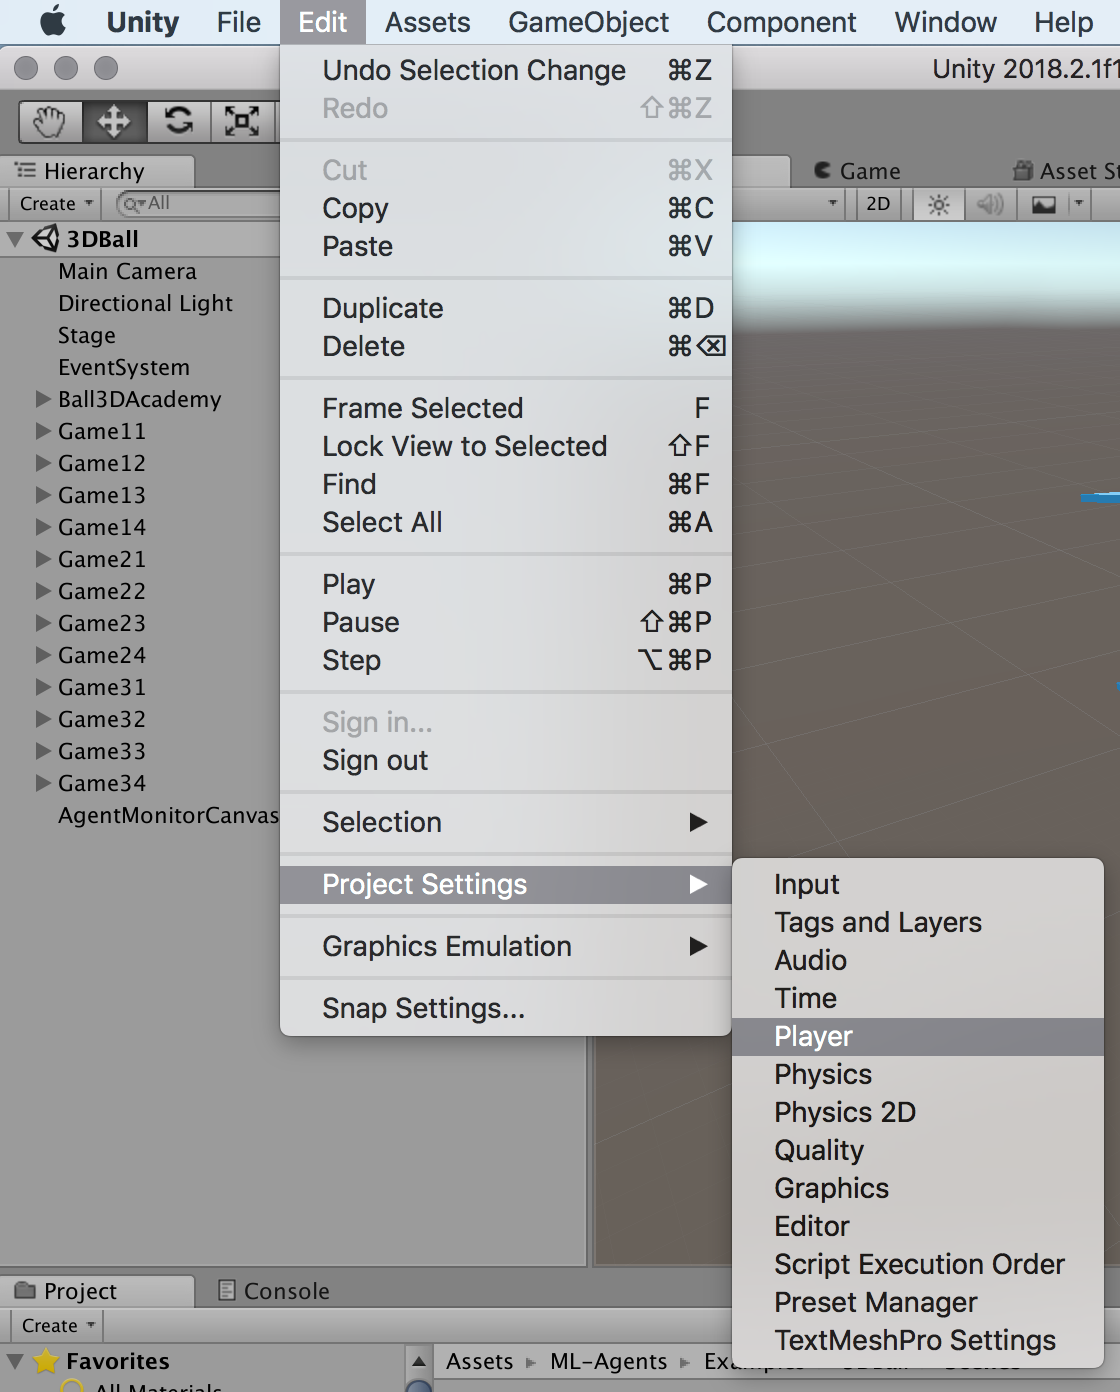
Task: Choose Player in Project Settings submenu
Action: 814,1037
